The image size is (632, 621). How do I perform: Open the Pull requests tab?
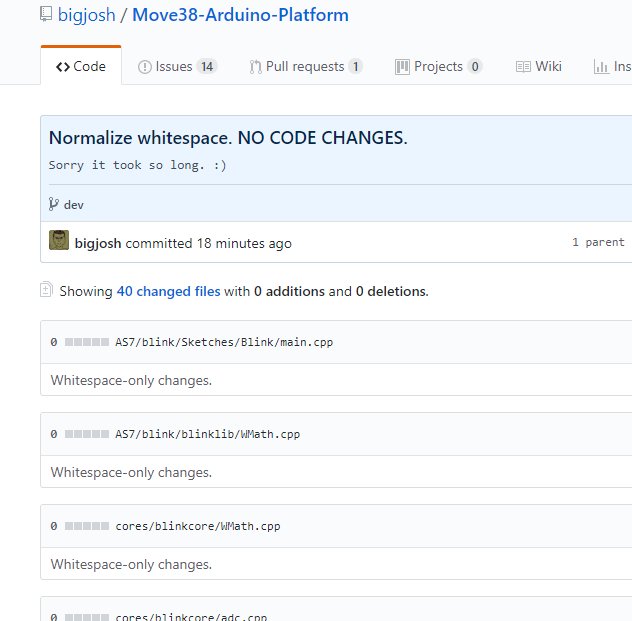[x=305, y=67]
